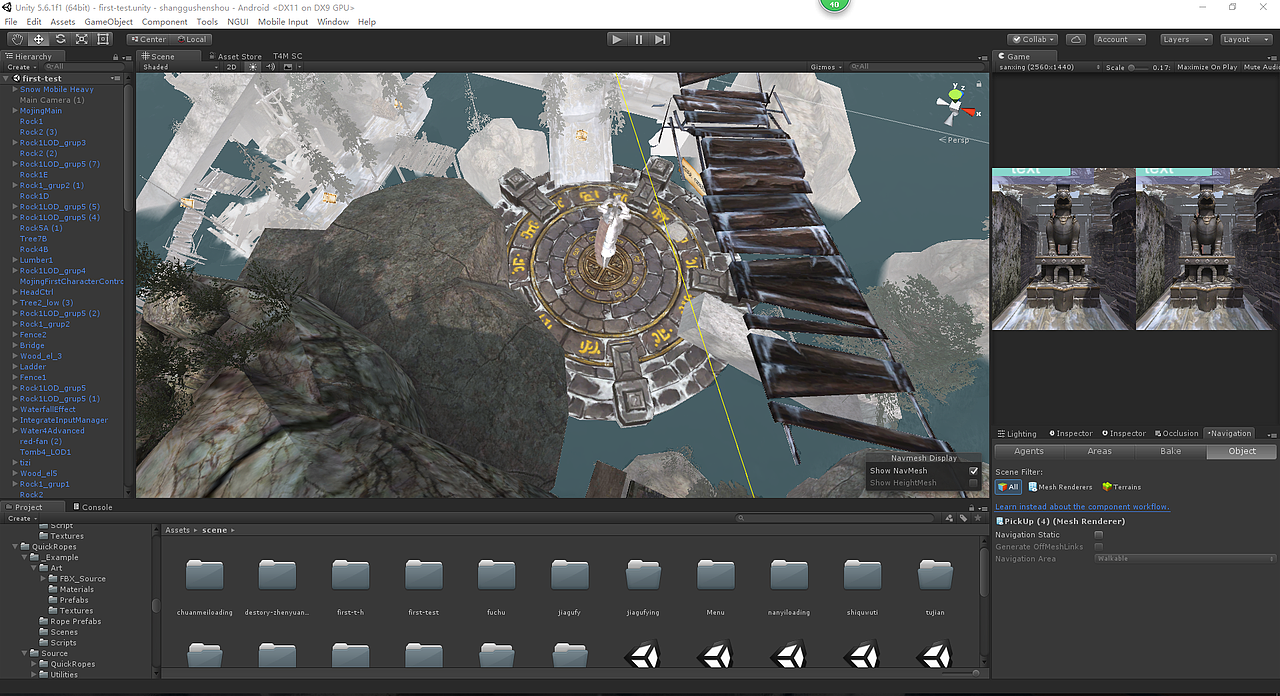
Task: Select the Rect Transform tool in the toolbar
Action: 103,39
